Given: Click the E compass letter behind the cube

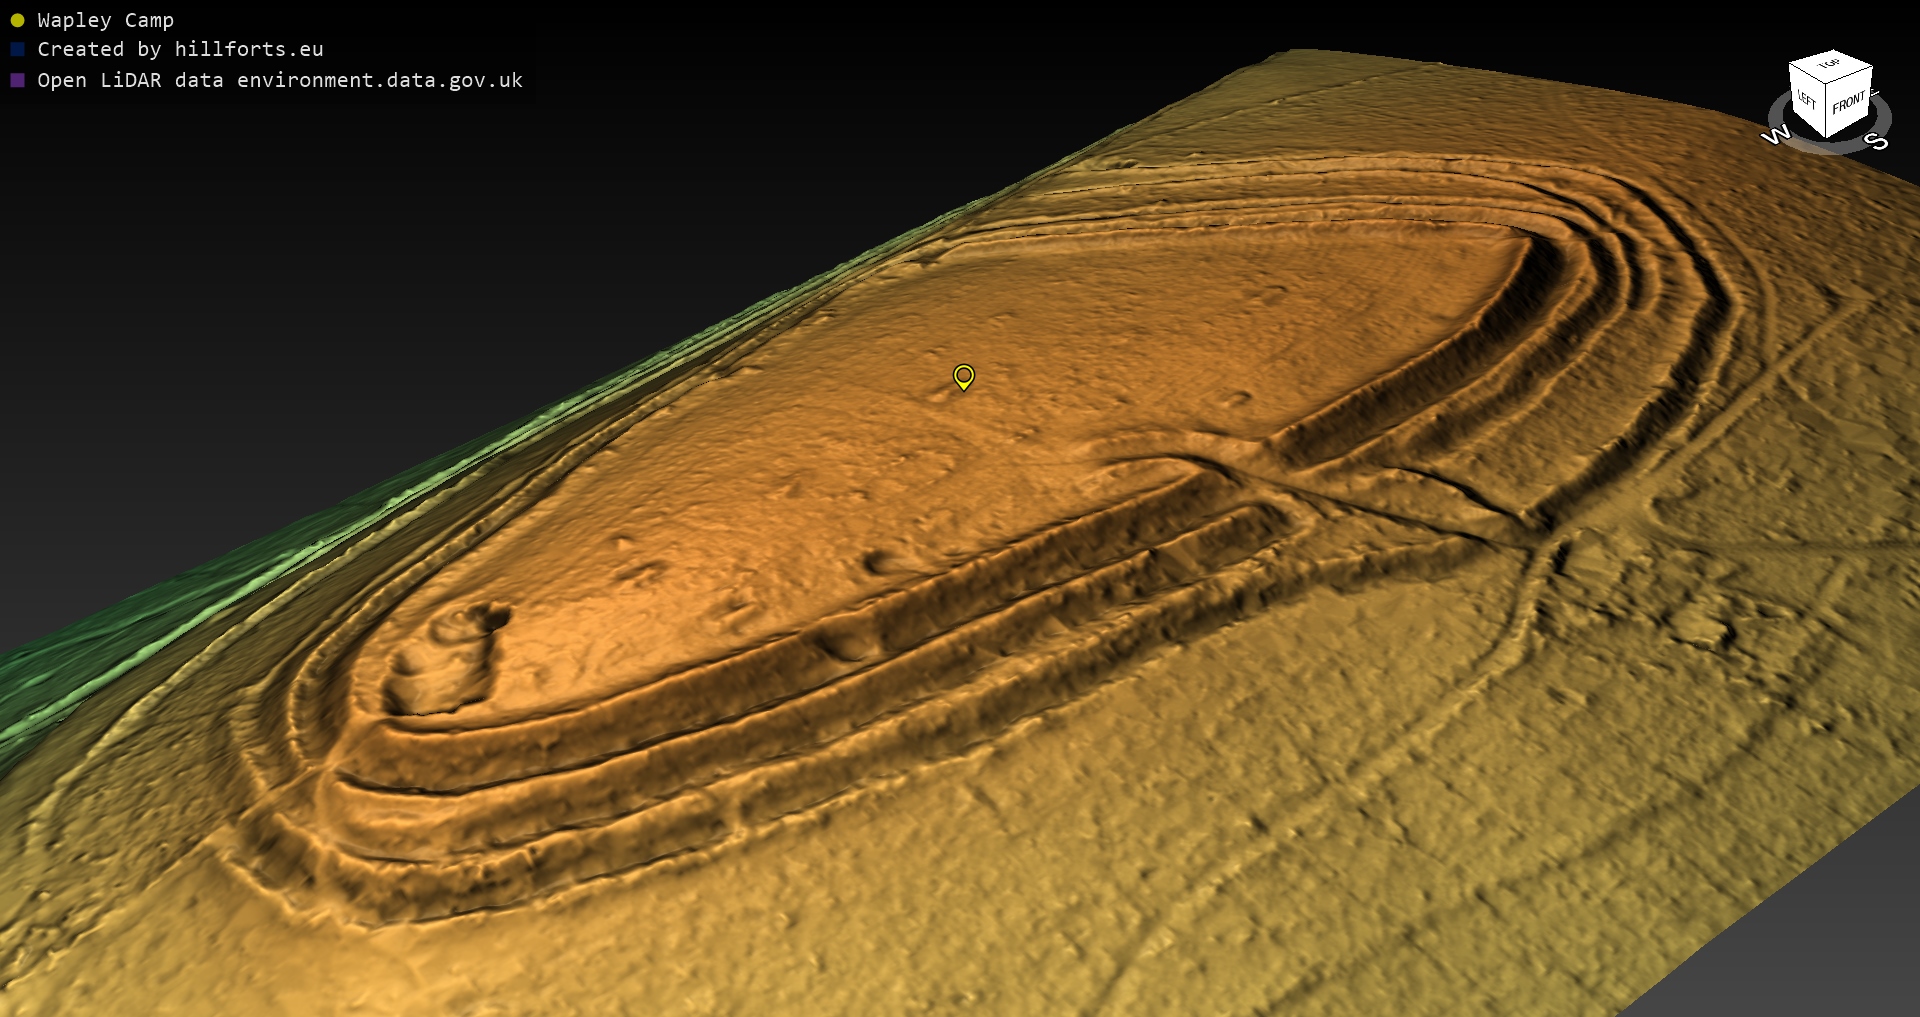Looking at the screenshot, I should click(1875, 94).
